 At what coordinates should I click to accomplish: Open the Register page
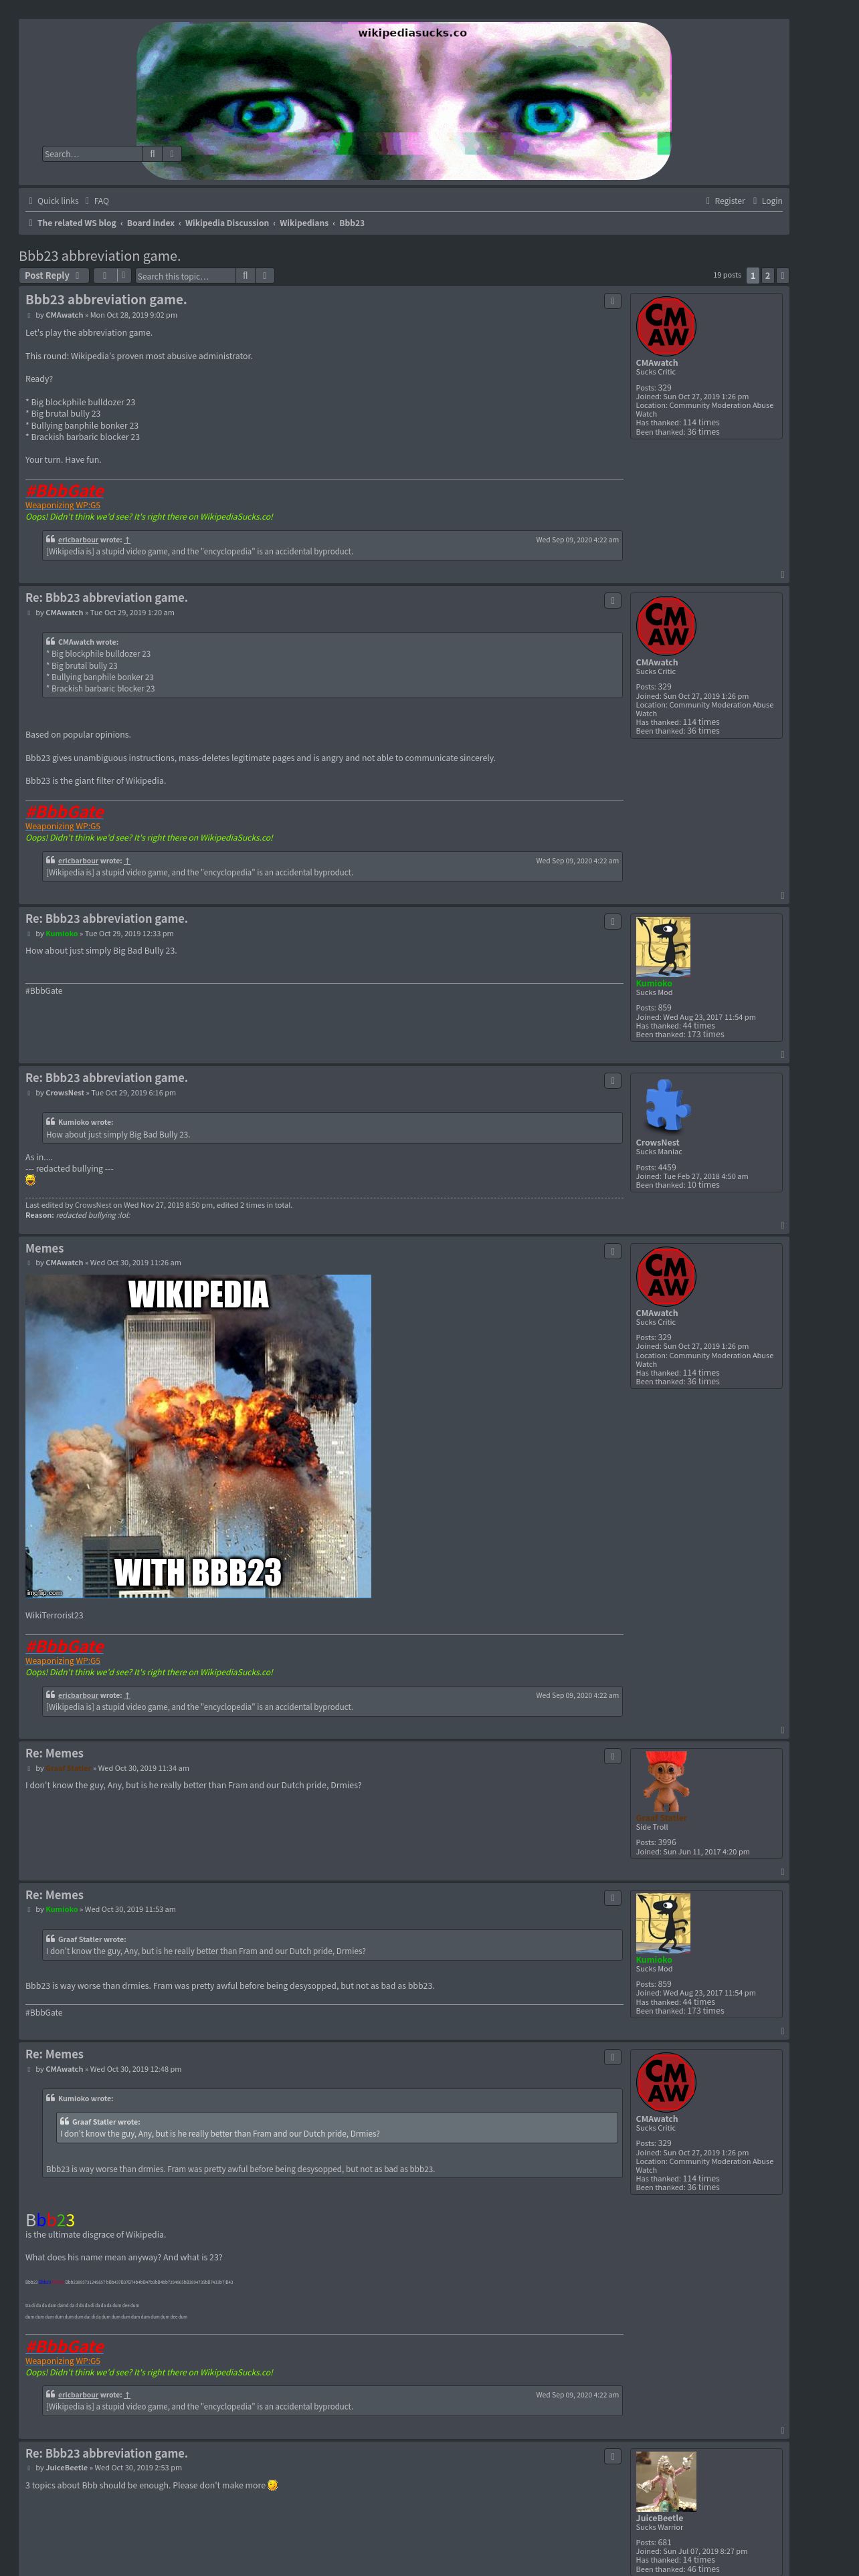click(x=725, y=201)
